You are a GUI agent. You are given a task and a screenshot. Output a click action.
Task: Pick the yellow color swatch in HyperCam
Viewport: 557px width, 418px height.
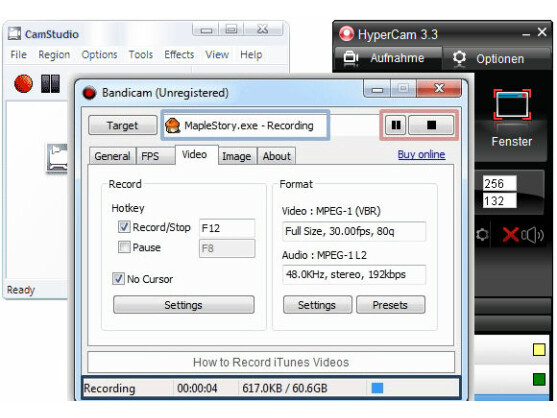click(x=539, y=350)
